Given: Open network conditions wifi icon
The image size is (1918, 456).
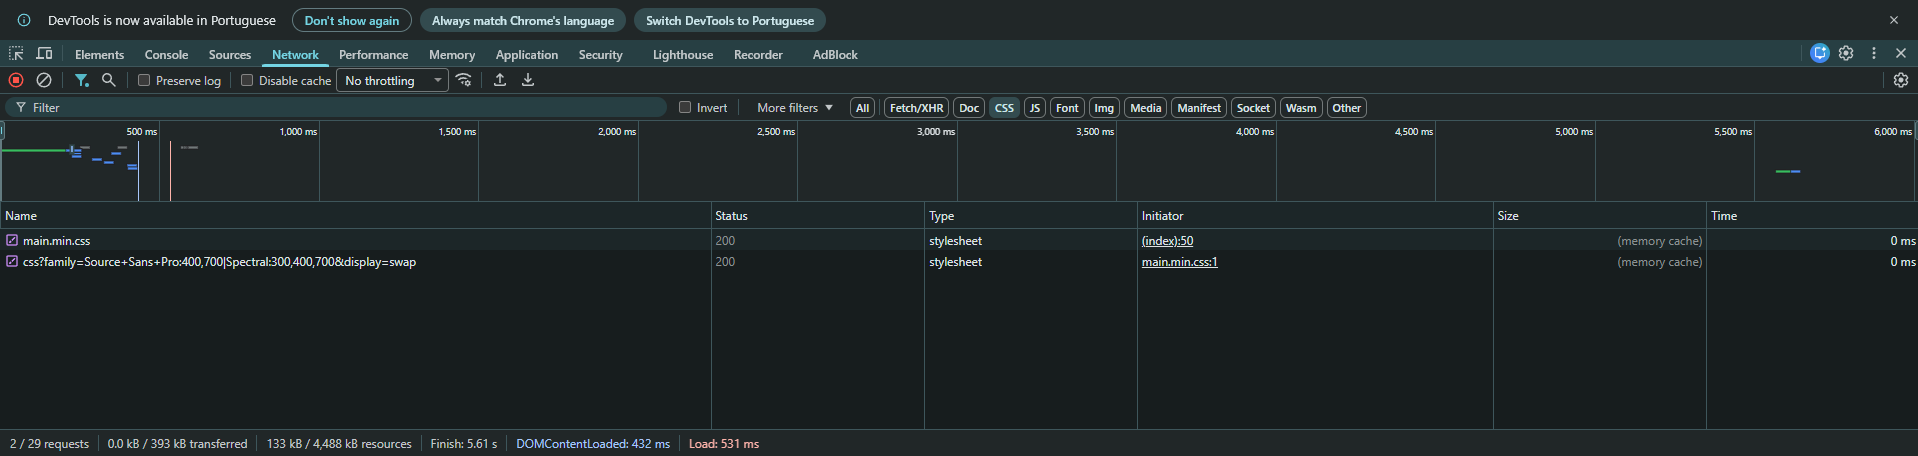Looking at the screenshot, I should [464, 80].
